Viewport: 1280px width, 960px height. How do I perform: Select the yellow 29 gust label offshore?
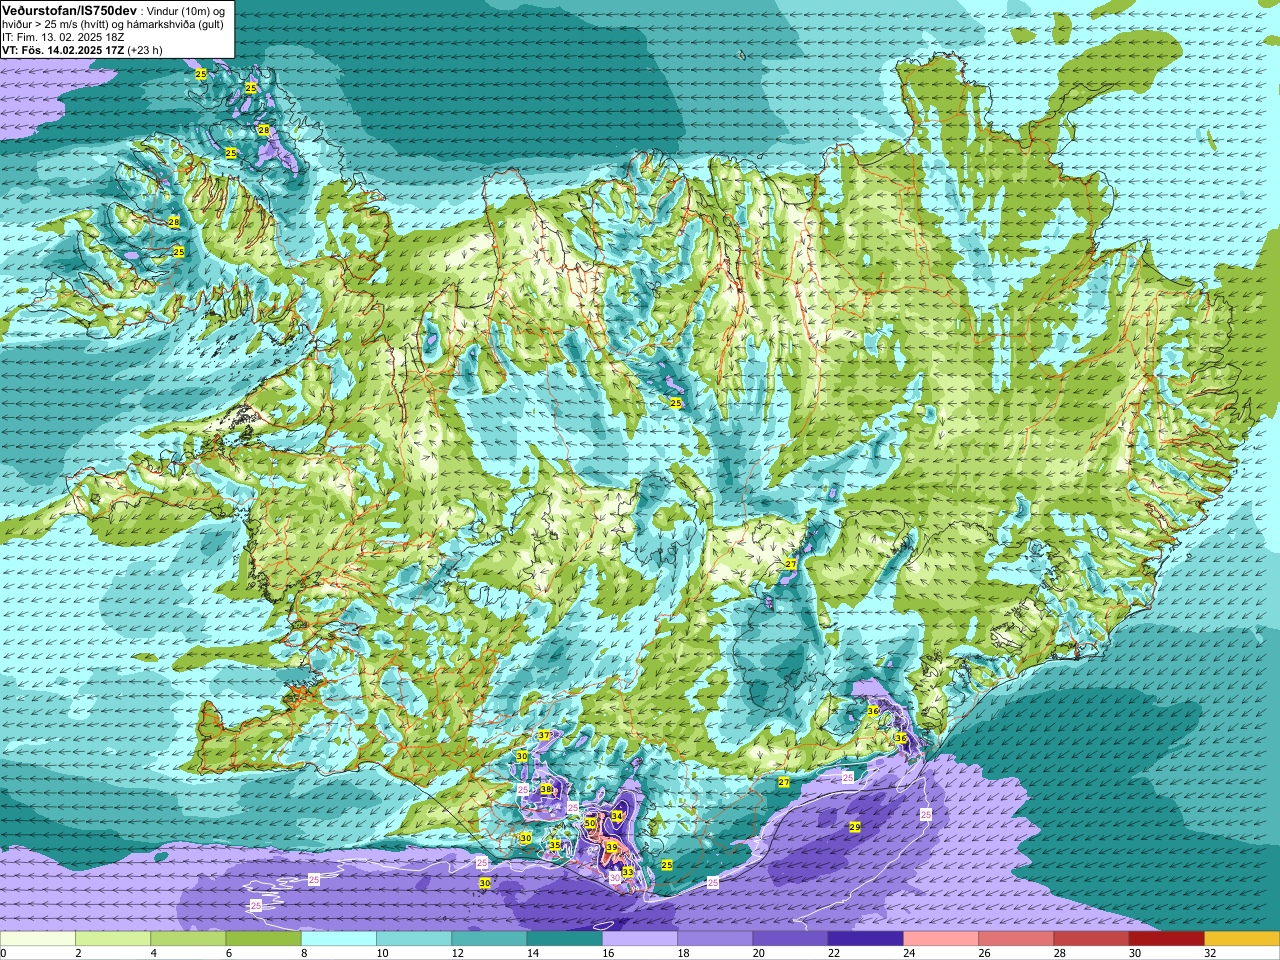pos(854,827)
